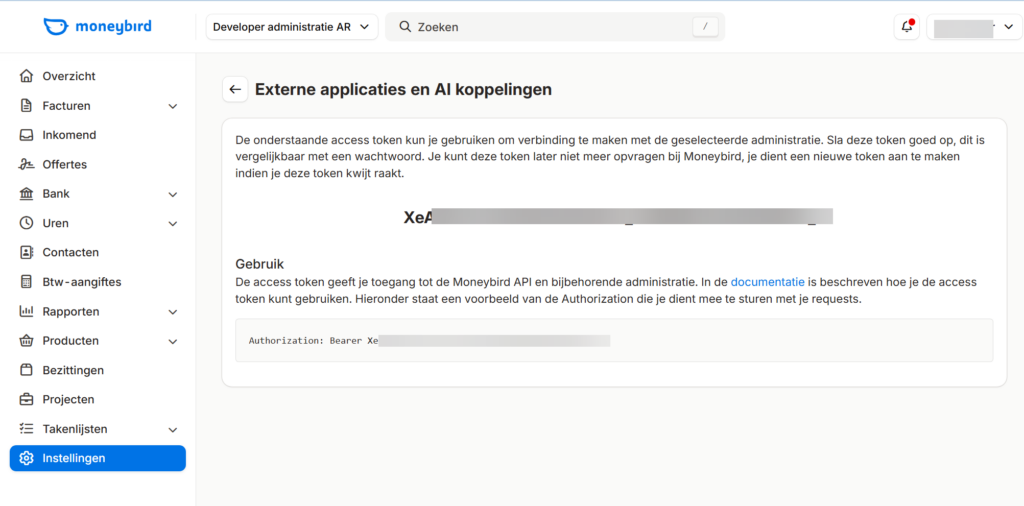The height and width of the screenshot is (506, 1024).
Task: Open Projecten in the sidebar
Action: pyautogui.click(x=98, y=400)
